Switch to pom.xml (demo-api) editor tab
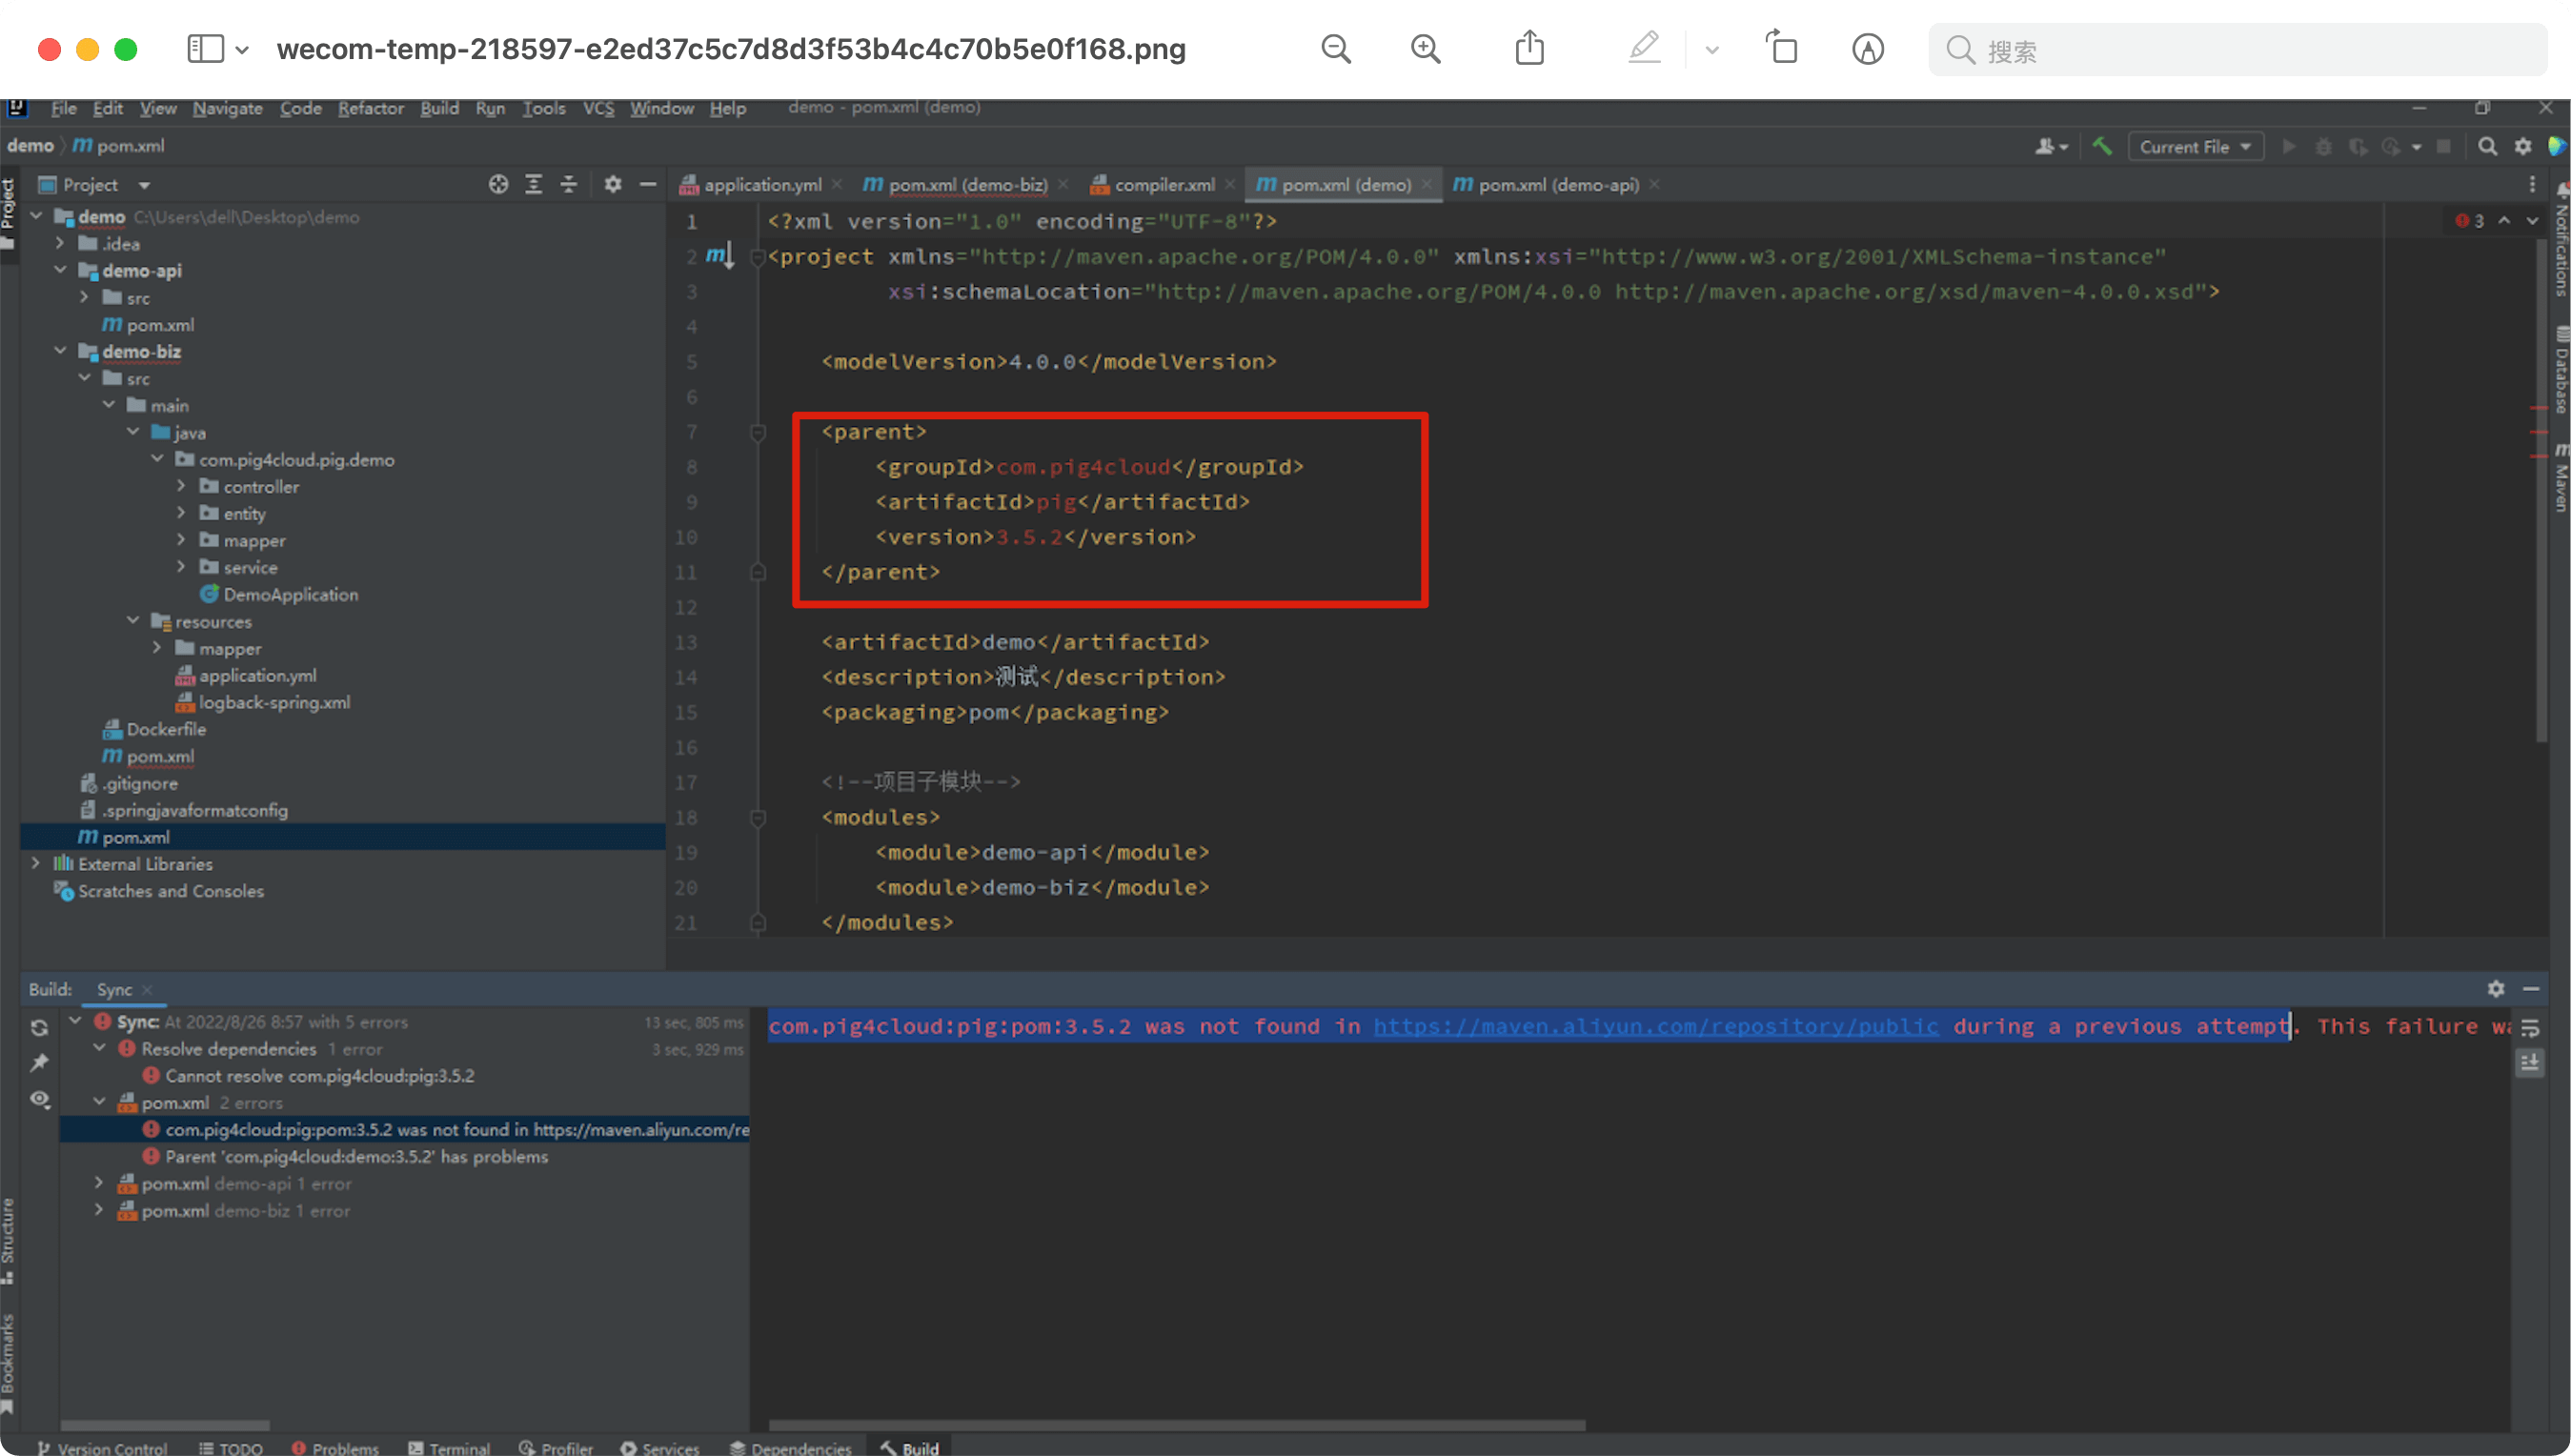2571x1456 pixels. click(x=1557, y=184)
